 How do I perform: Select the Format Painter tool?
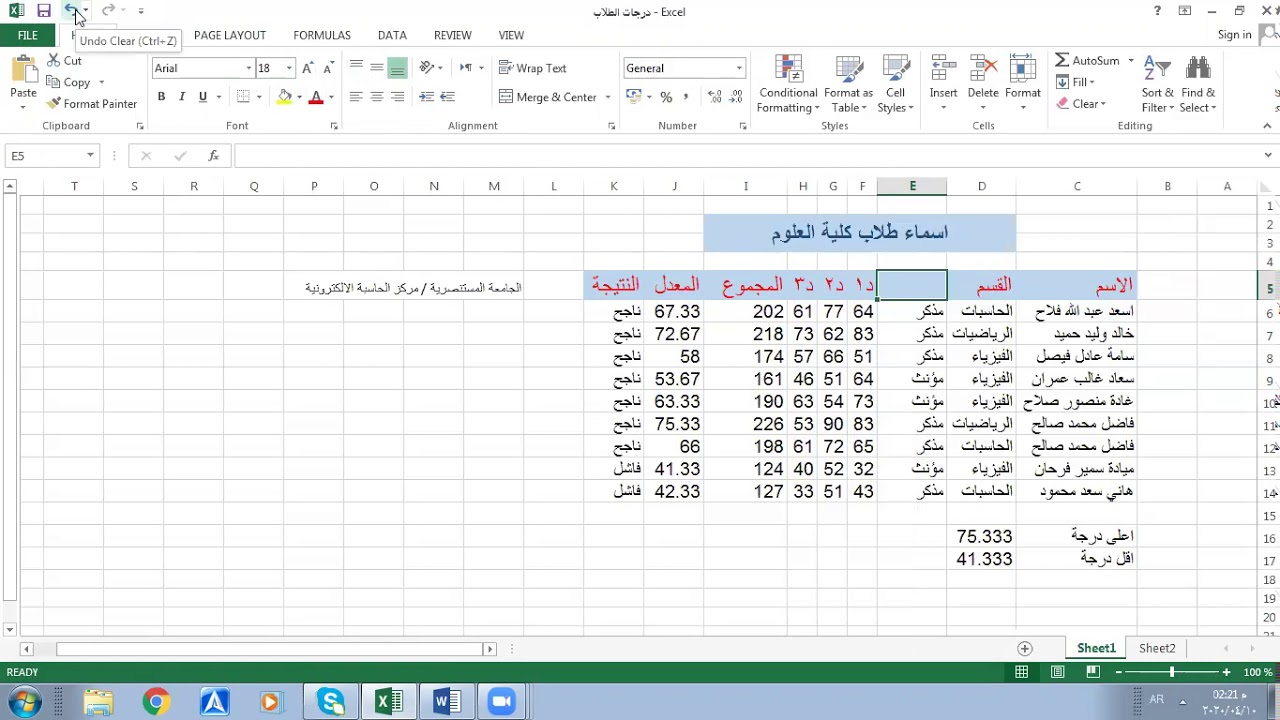(x=91, y=104)
